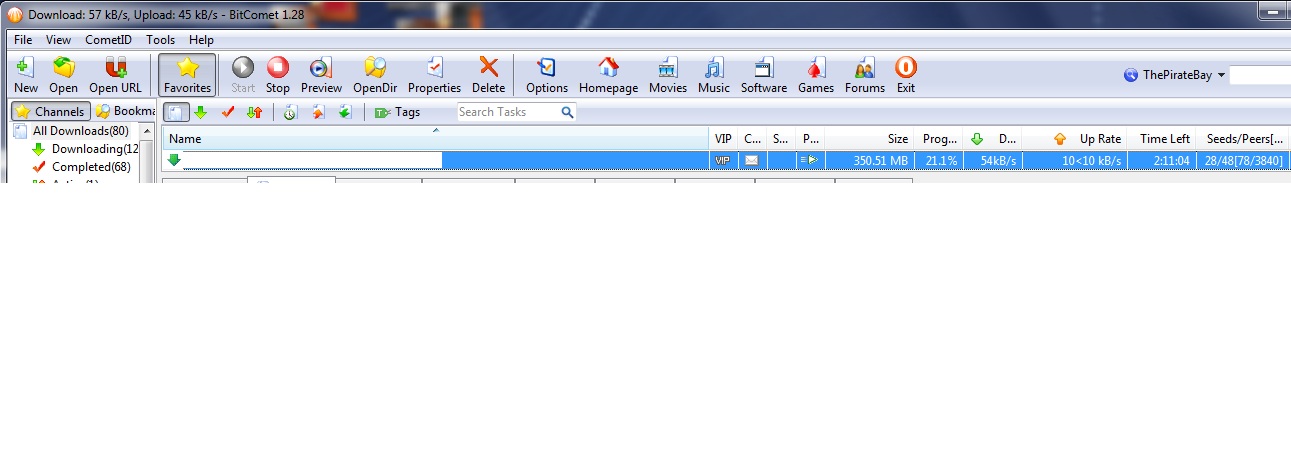Screen dimensions: 1291x449
Task: Open the Tools menu
Action: point(160,40)
